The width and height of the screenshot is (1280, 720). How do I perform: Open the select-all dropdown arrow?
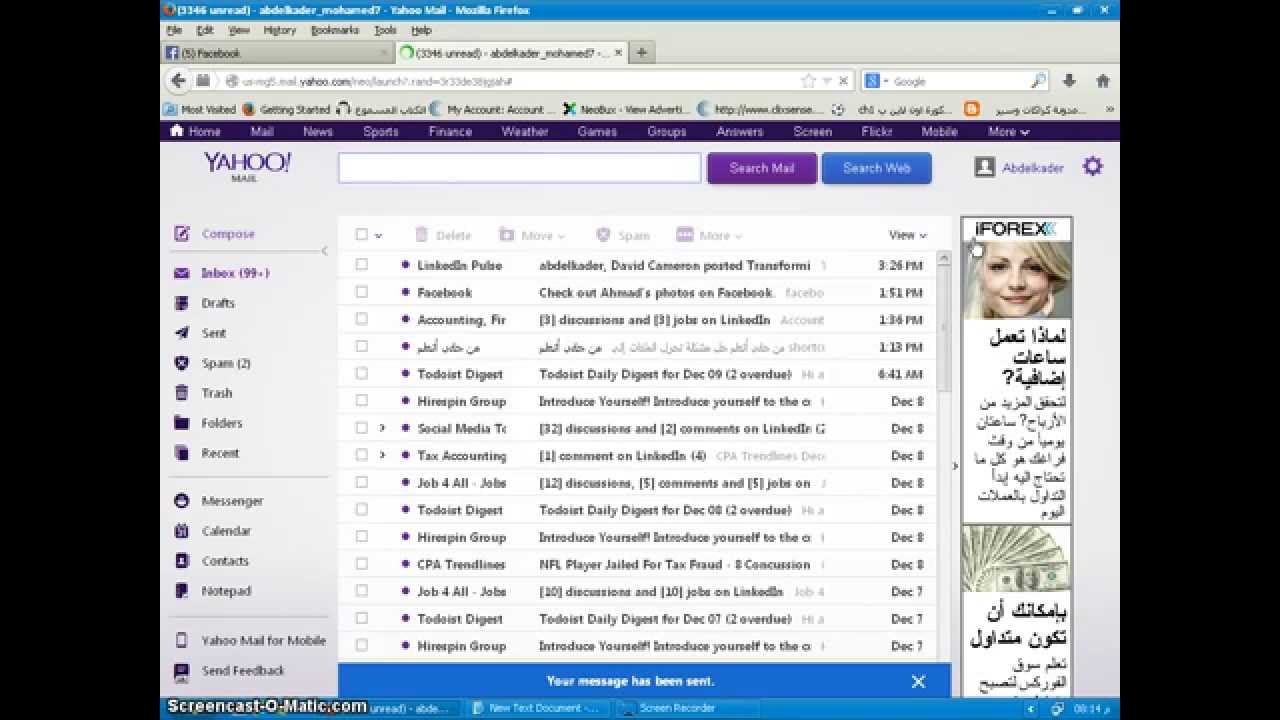click(x=378, y=236)
